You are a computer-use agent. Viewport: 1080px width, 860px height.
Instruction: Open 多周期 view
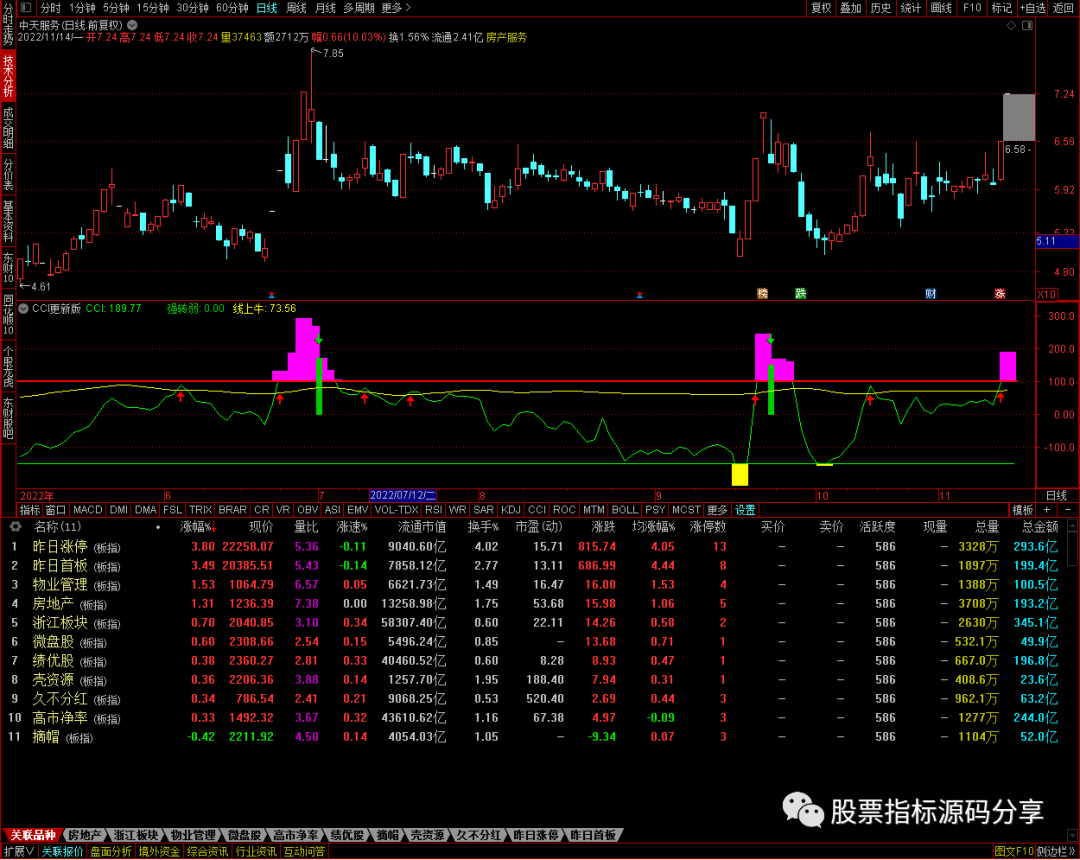pyautogui.click(x=359, y=8)
